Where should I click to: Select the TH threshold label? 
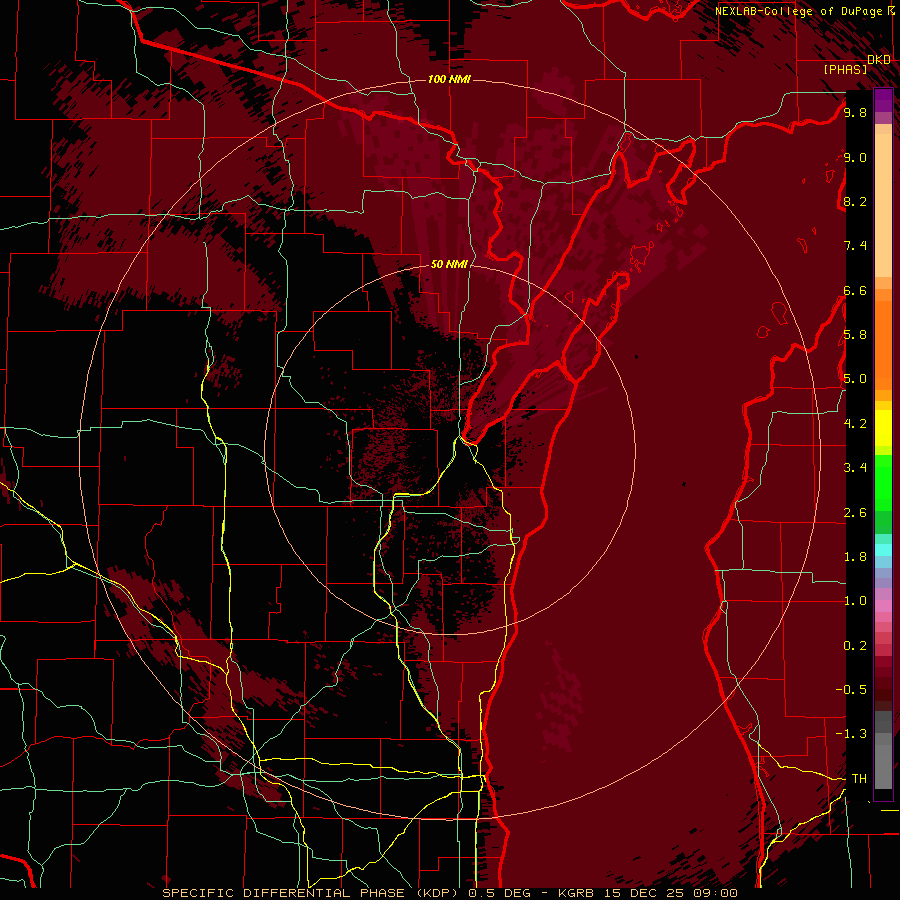click(859, 779)
